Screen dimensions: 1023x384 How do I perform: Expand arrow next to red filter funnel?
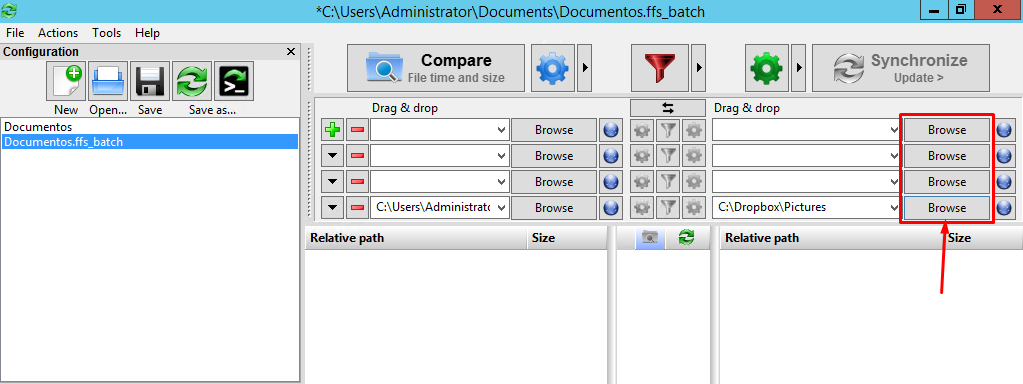point(699,68)
